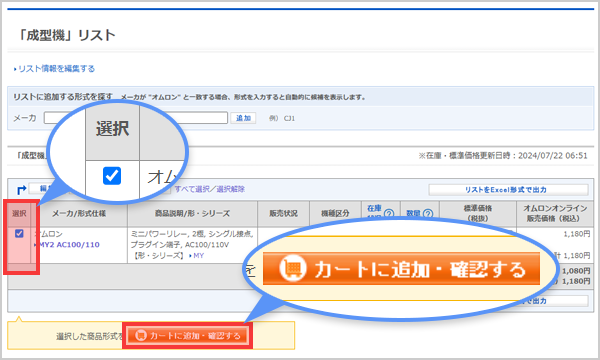Open the MY2 AC100/110 product link
600x360 pixels.
coord(70,245)
